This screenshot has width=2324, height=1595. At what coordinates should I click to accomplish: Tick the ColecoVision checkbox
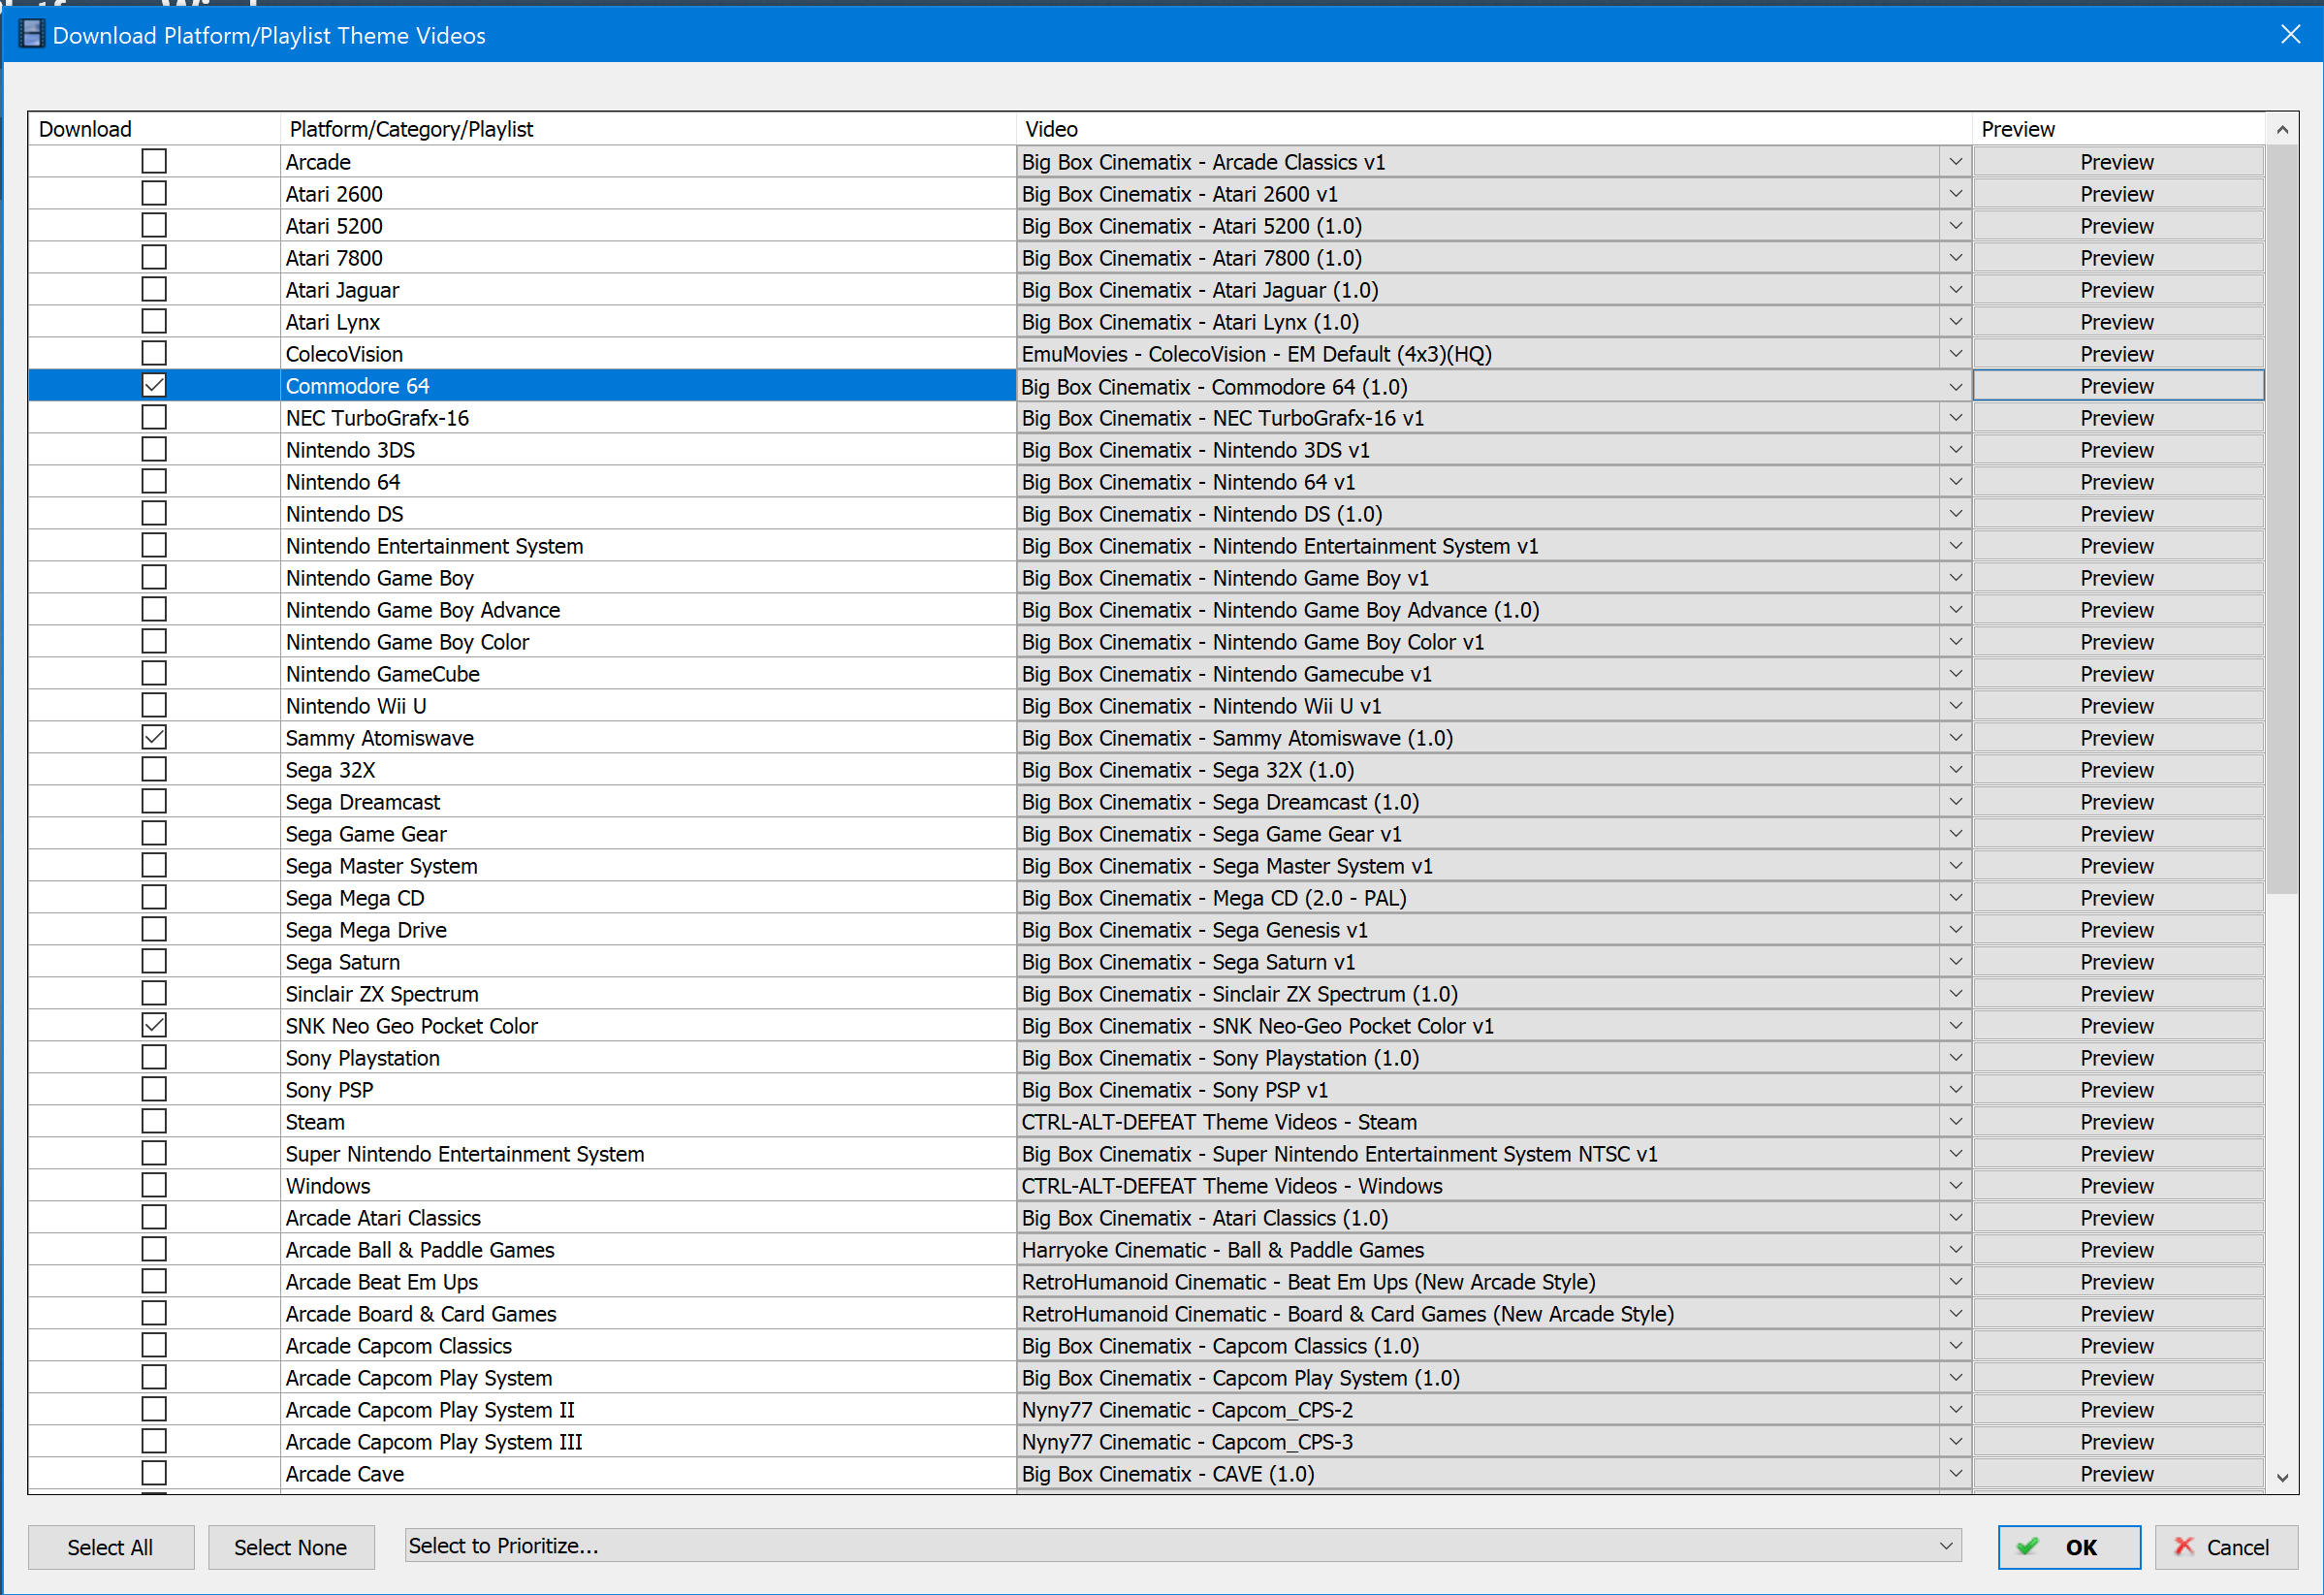154,353
